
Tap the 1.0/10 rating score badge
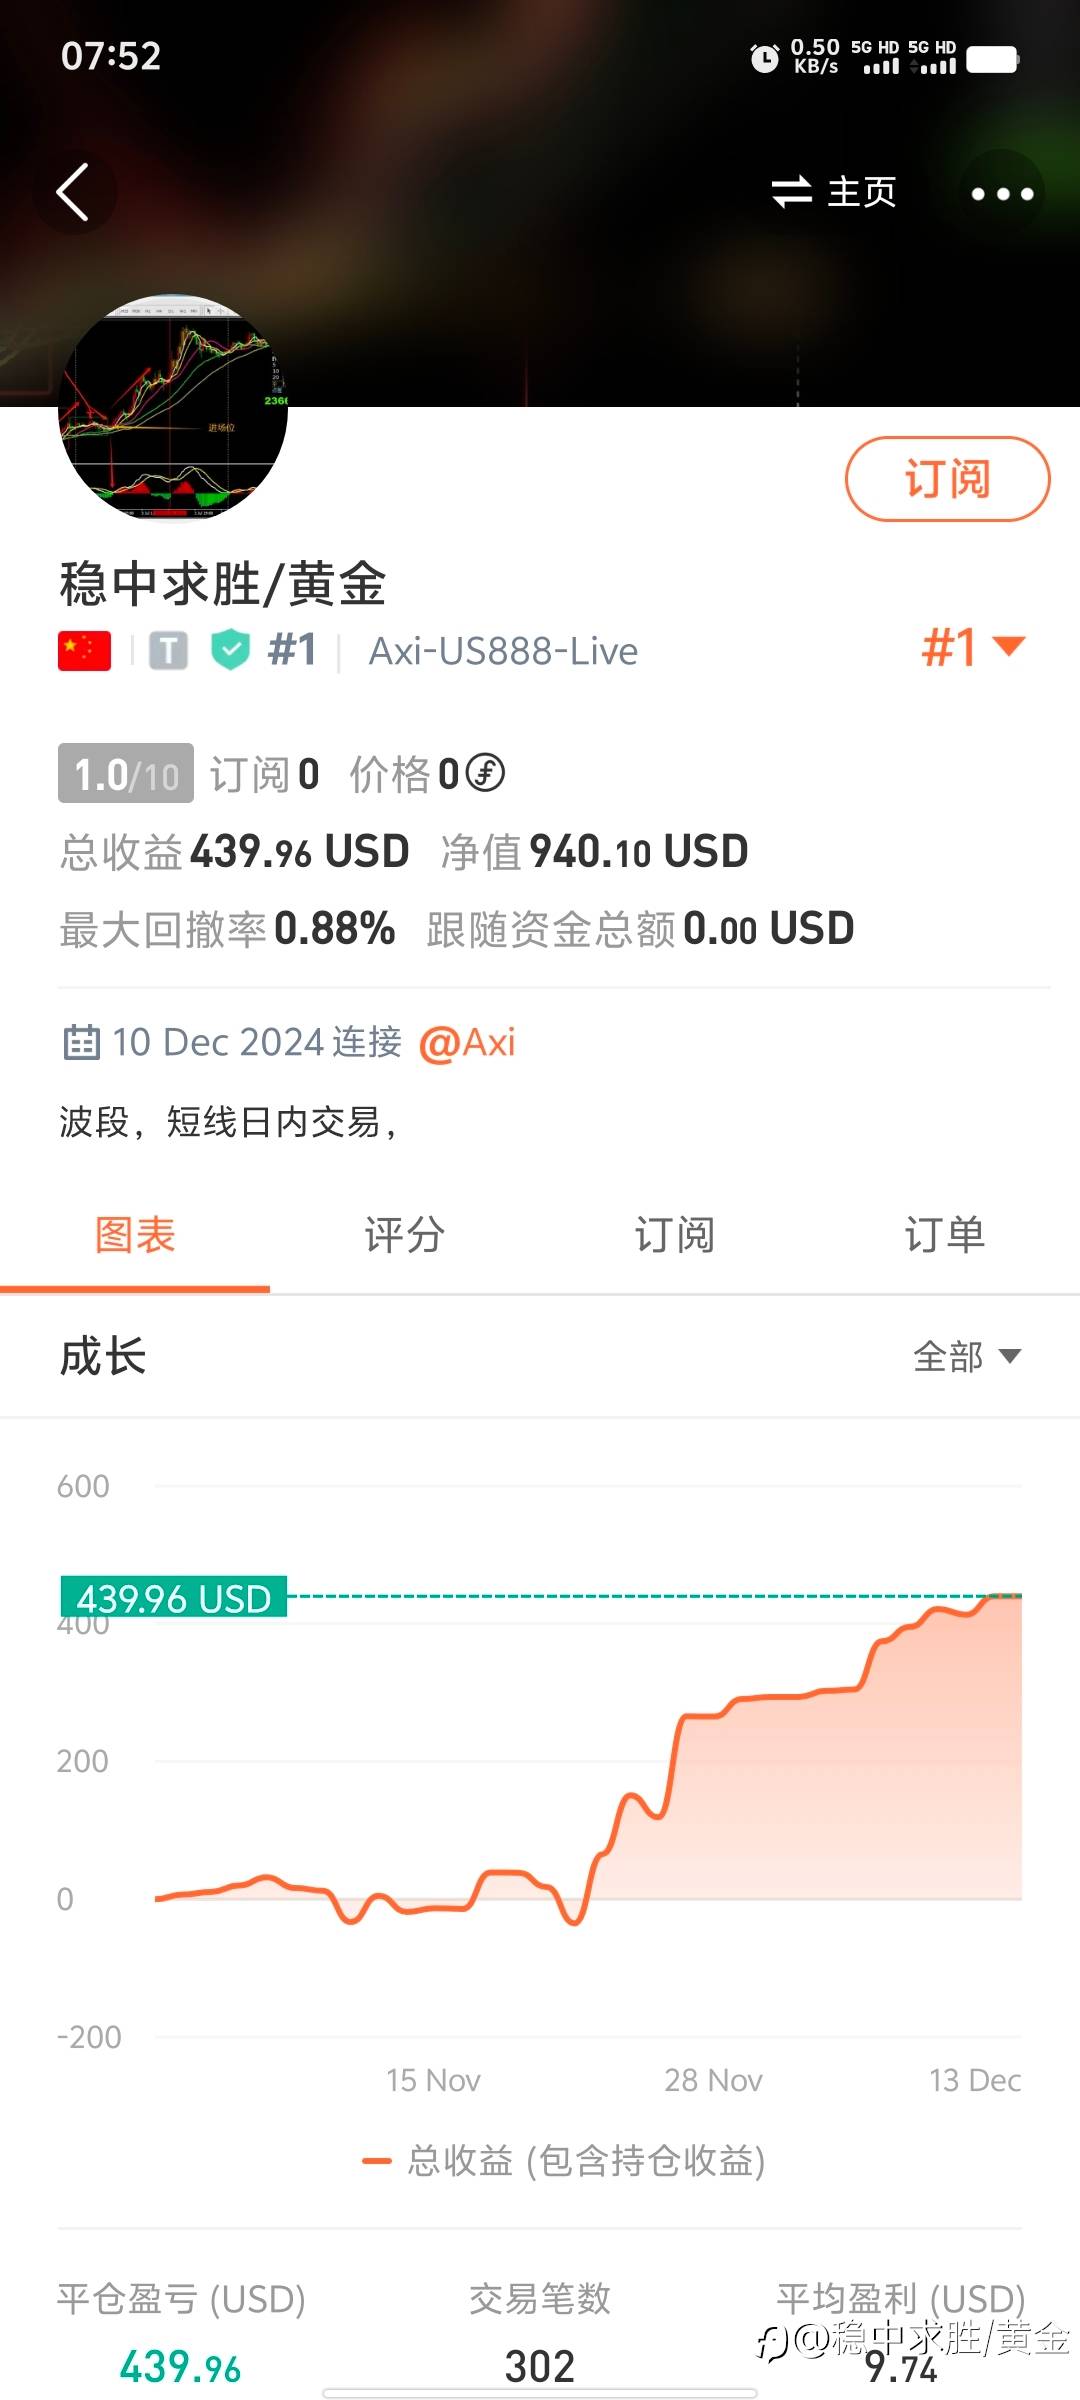click(126, 774)
